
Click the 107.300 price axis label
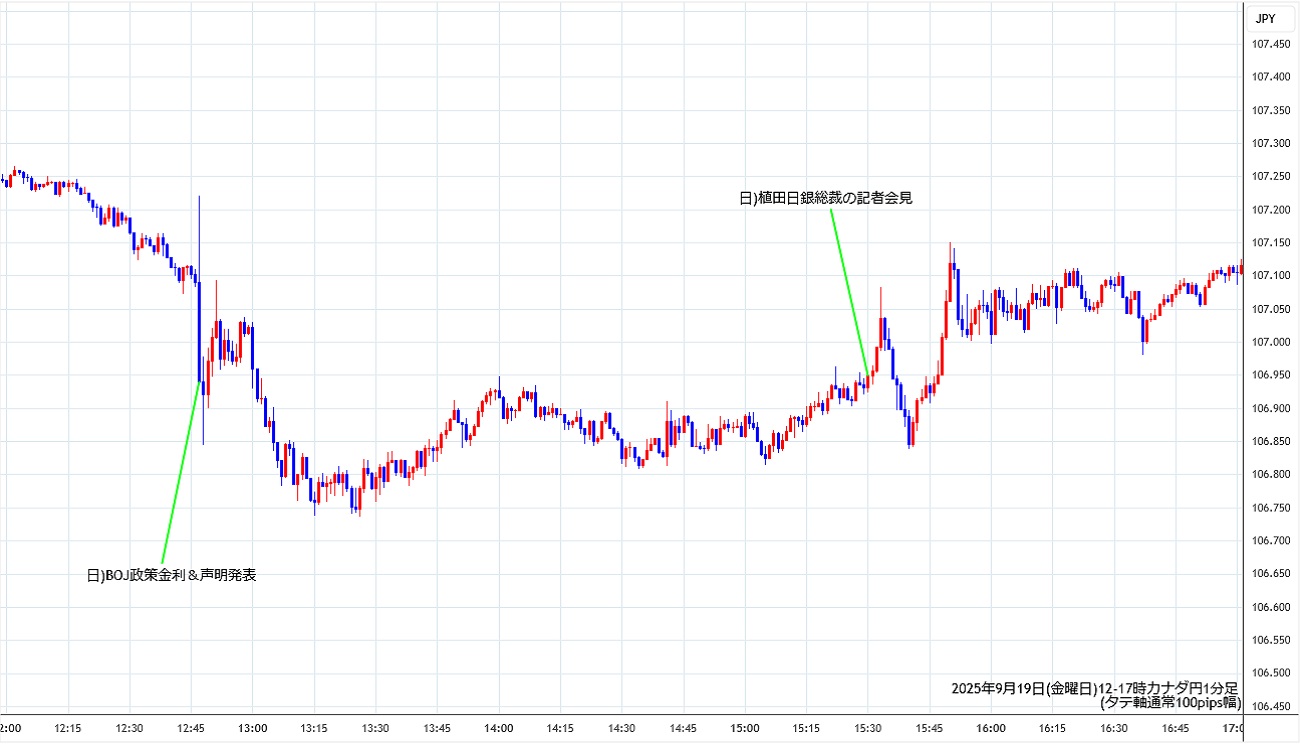pos(1271,143)
